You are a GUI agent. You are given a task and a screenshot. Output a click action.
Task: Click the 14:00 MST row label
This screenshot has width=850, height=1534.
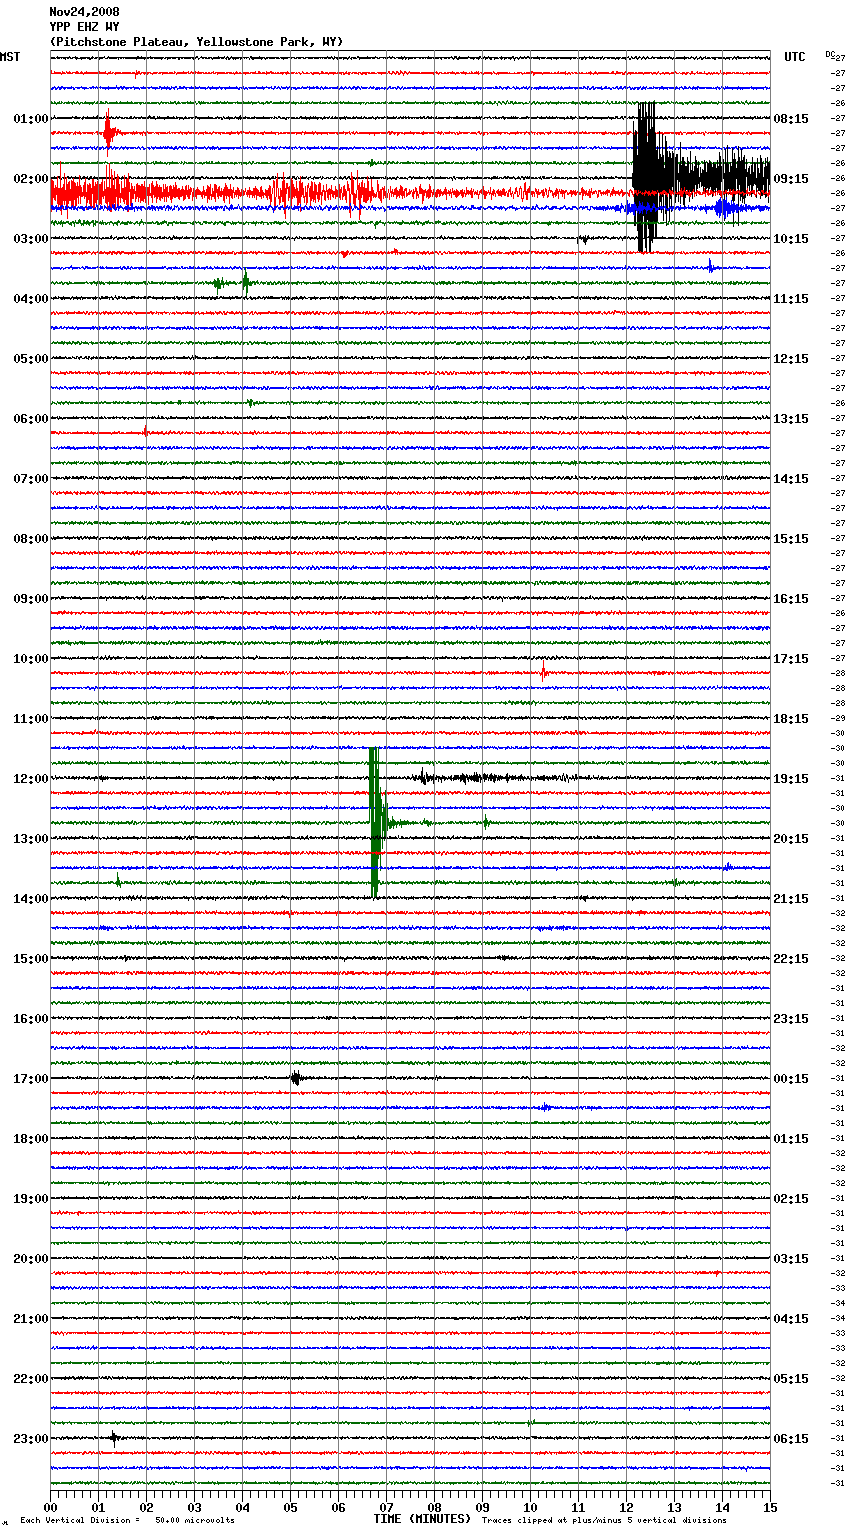30,899
